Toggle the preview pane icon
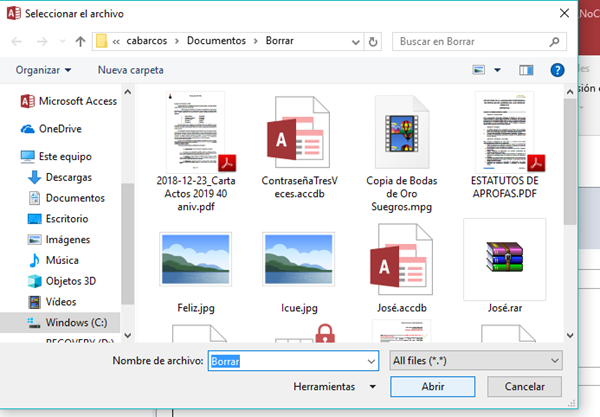This screenshot has width=600, height=417. pyautogui.click(x=526, y=70)
